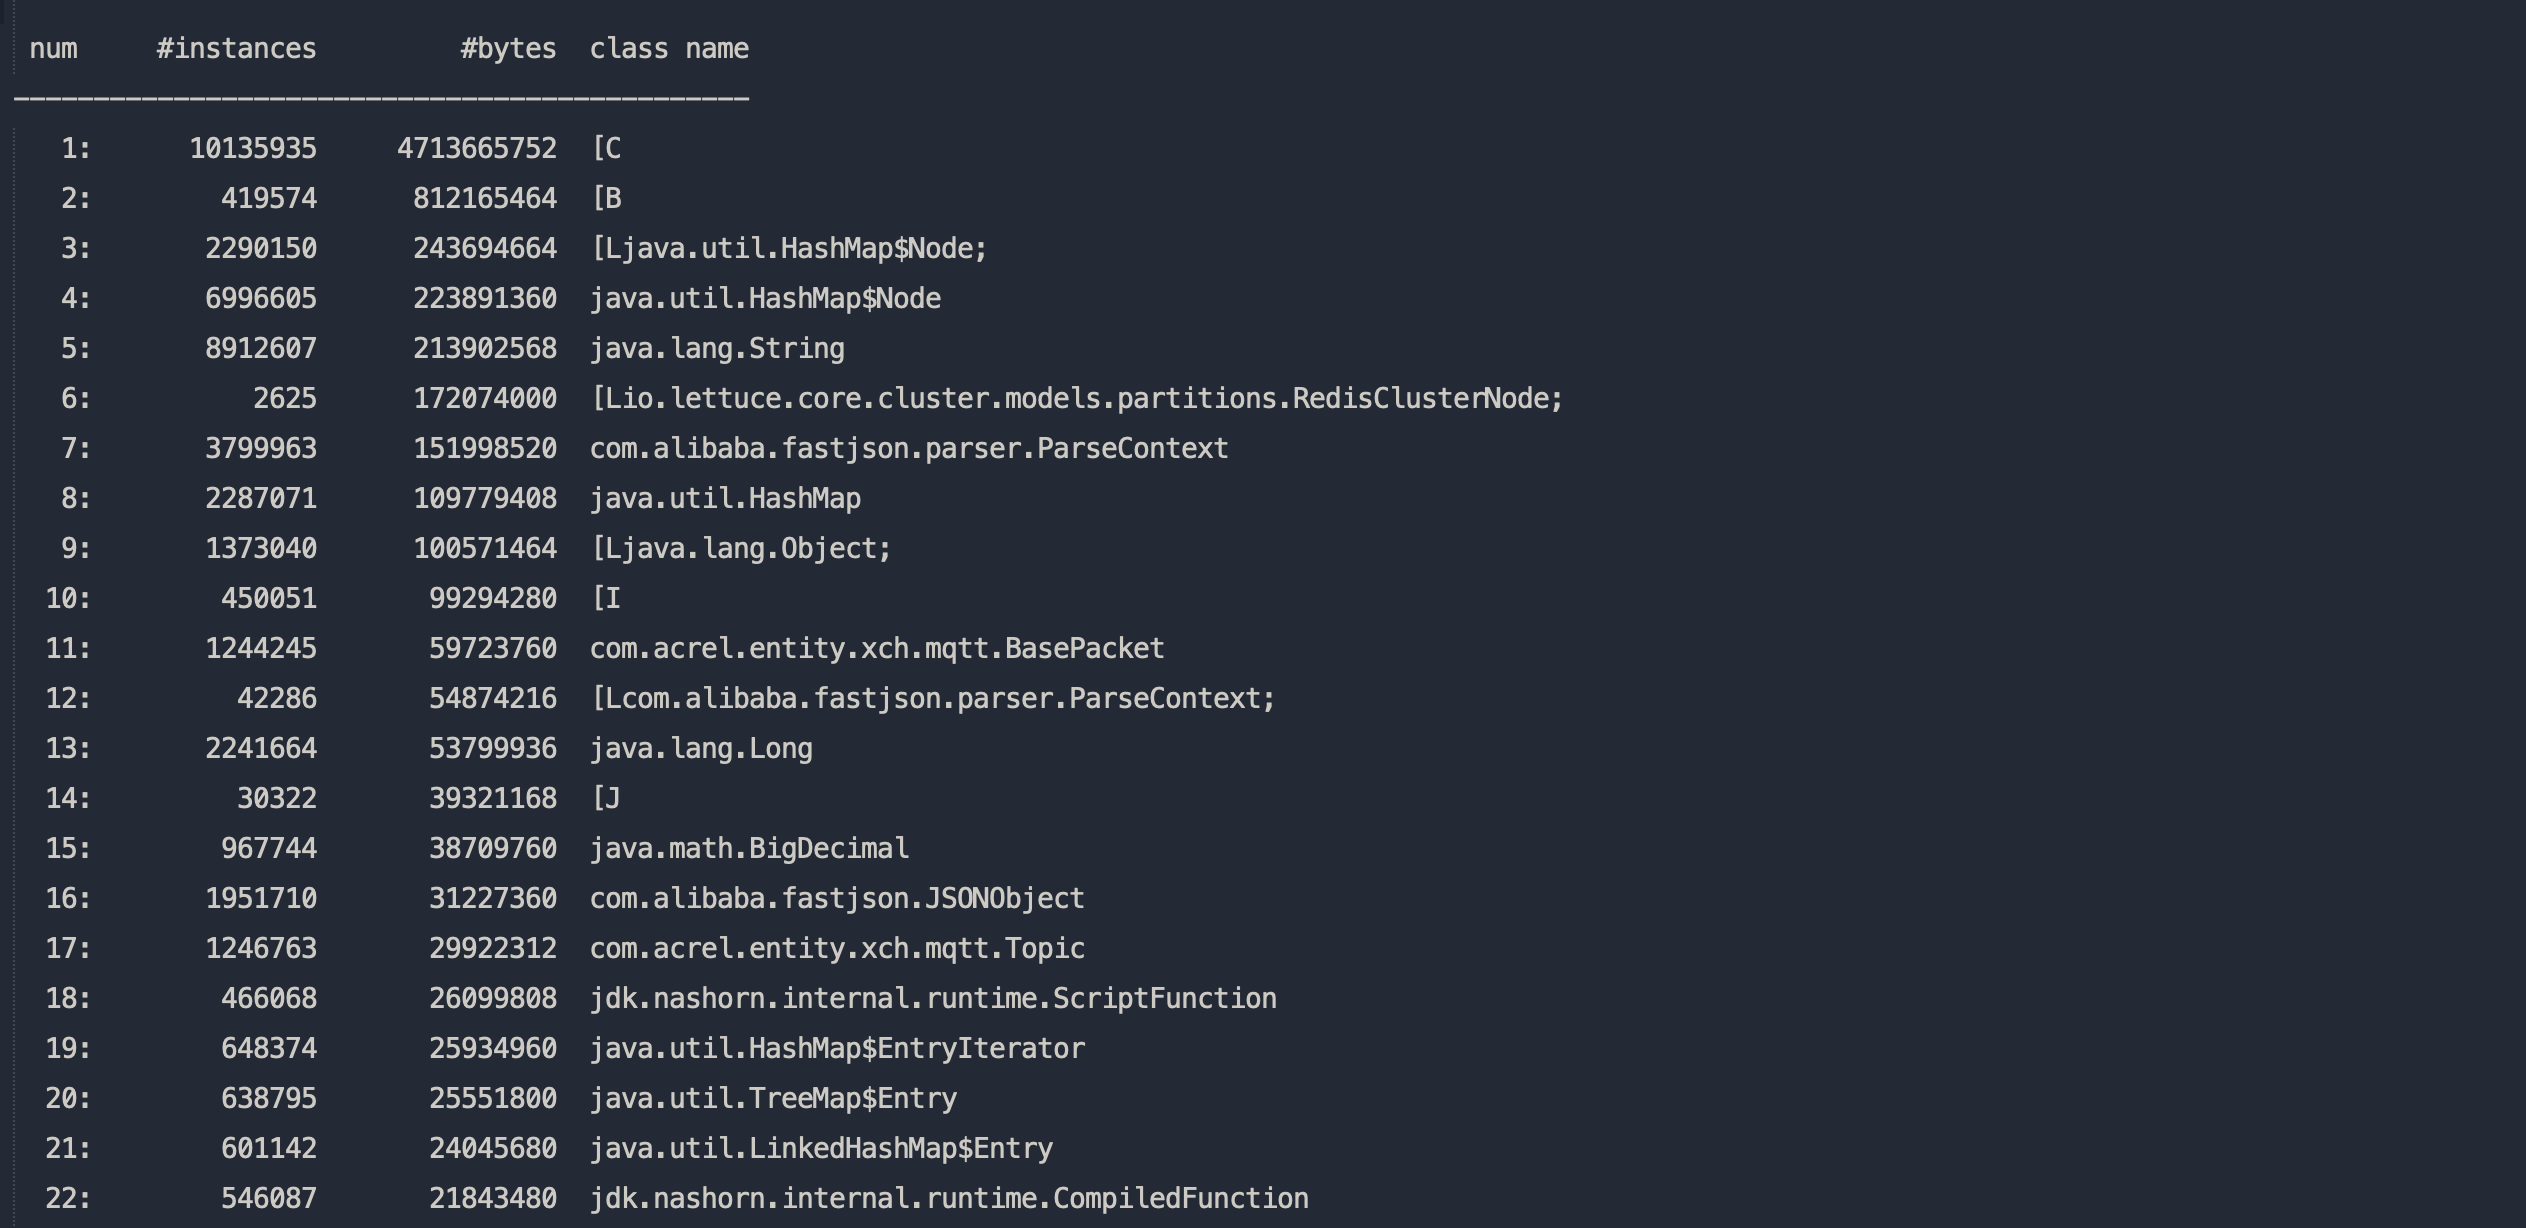Click nashorn ScriptFunction class name
Screen dimensions: 2526x1228
[x=933, y=999]
